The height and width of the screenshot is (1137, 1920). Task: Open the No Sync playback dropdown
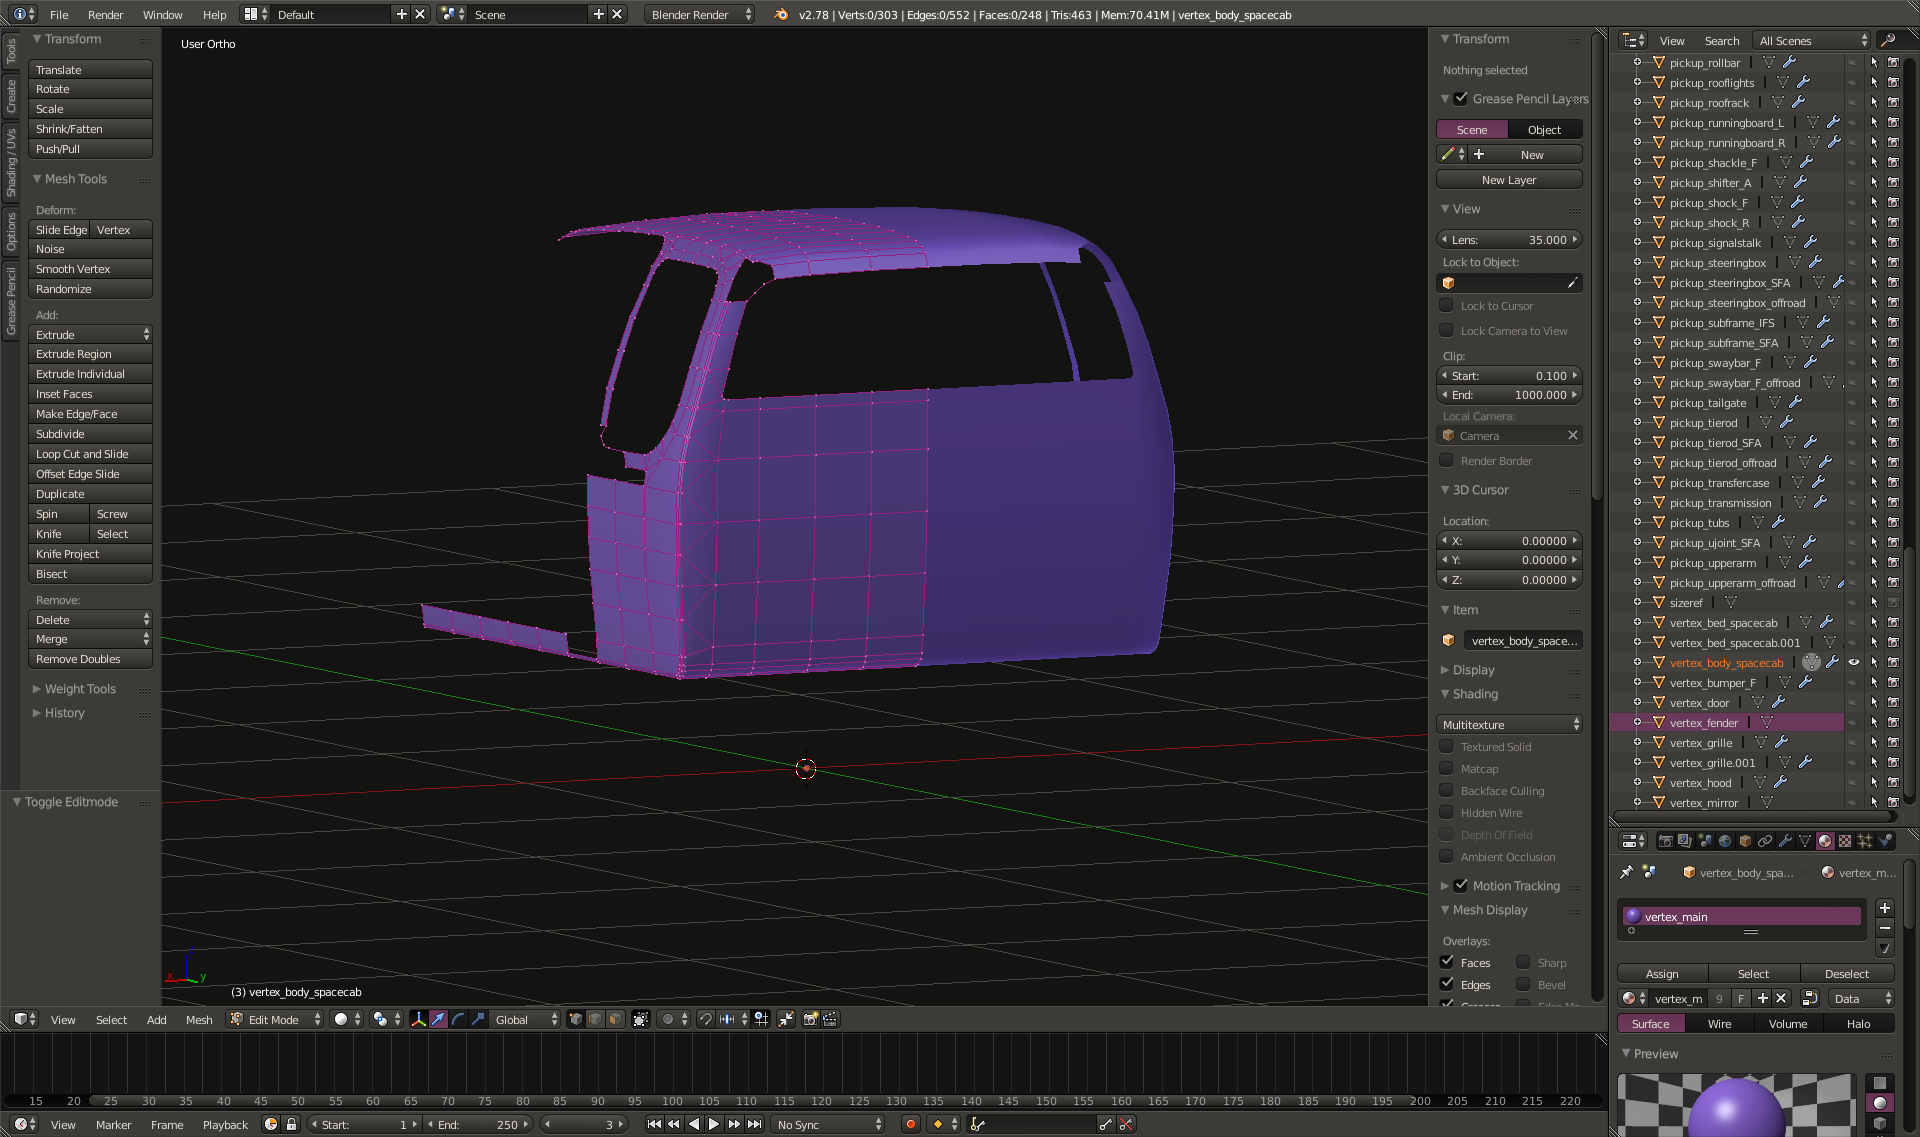tap(830, 1124)
